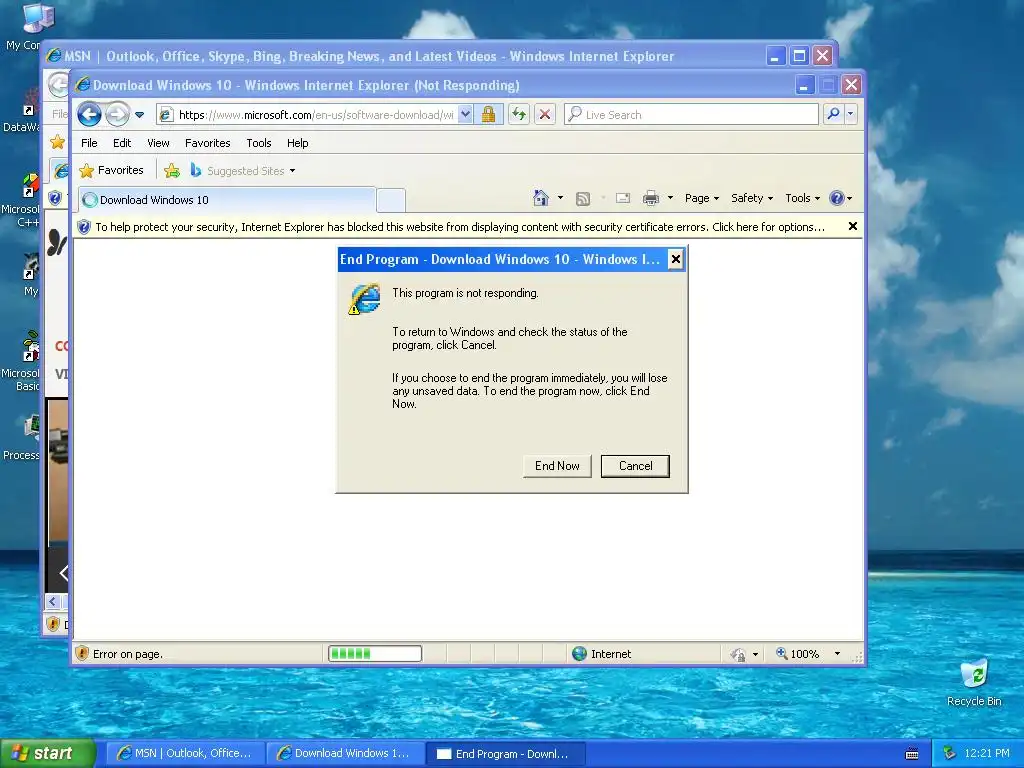Click the Print icon
Screen dimensions: 1024x768
coord(651,198)
